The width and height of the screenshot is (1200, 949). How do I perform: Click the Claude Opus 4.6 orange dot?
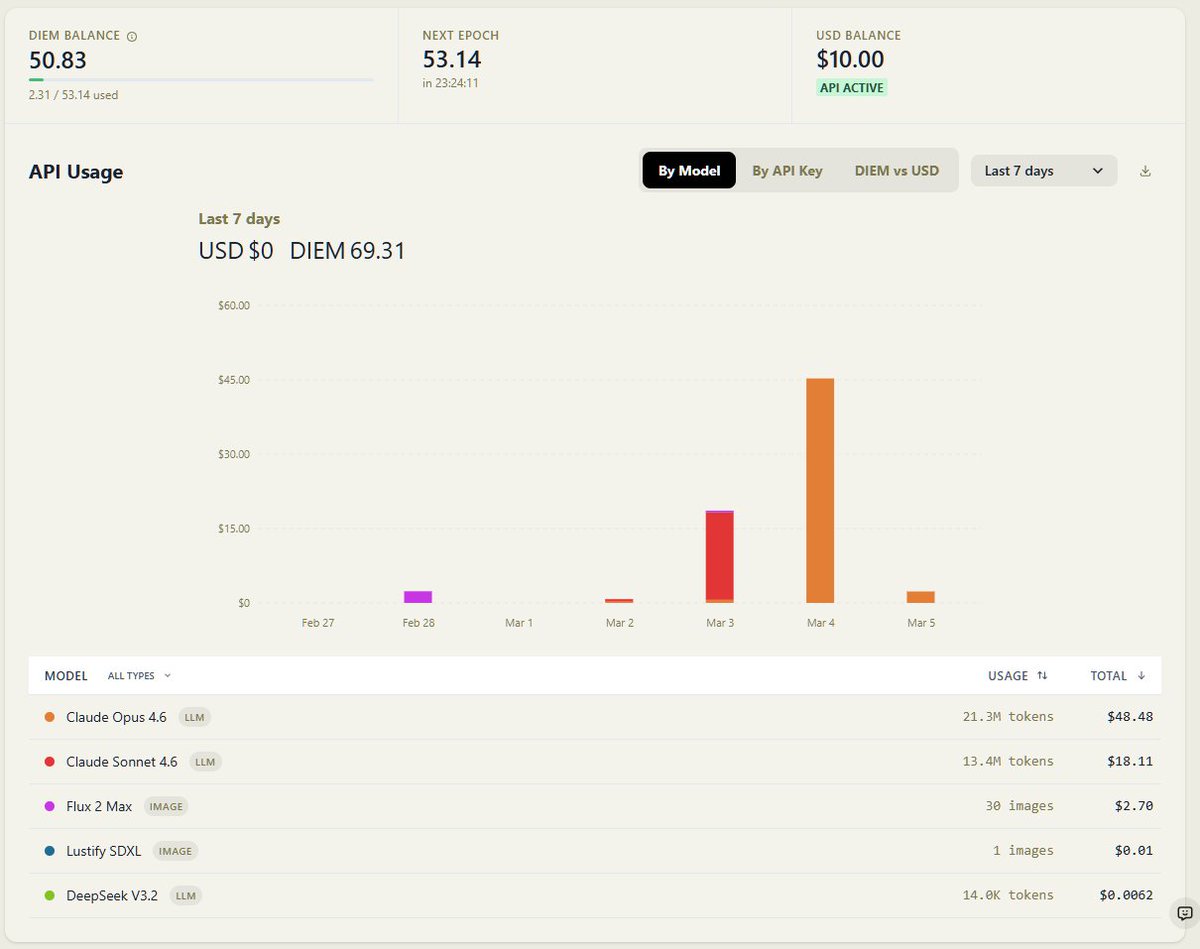[50, 717]
